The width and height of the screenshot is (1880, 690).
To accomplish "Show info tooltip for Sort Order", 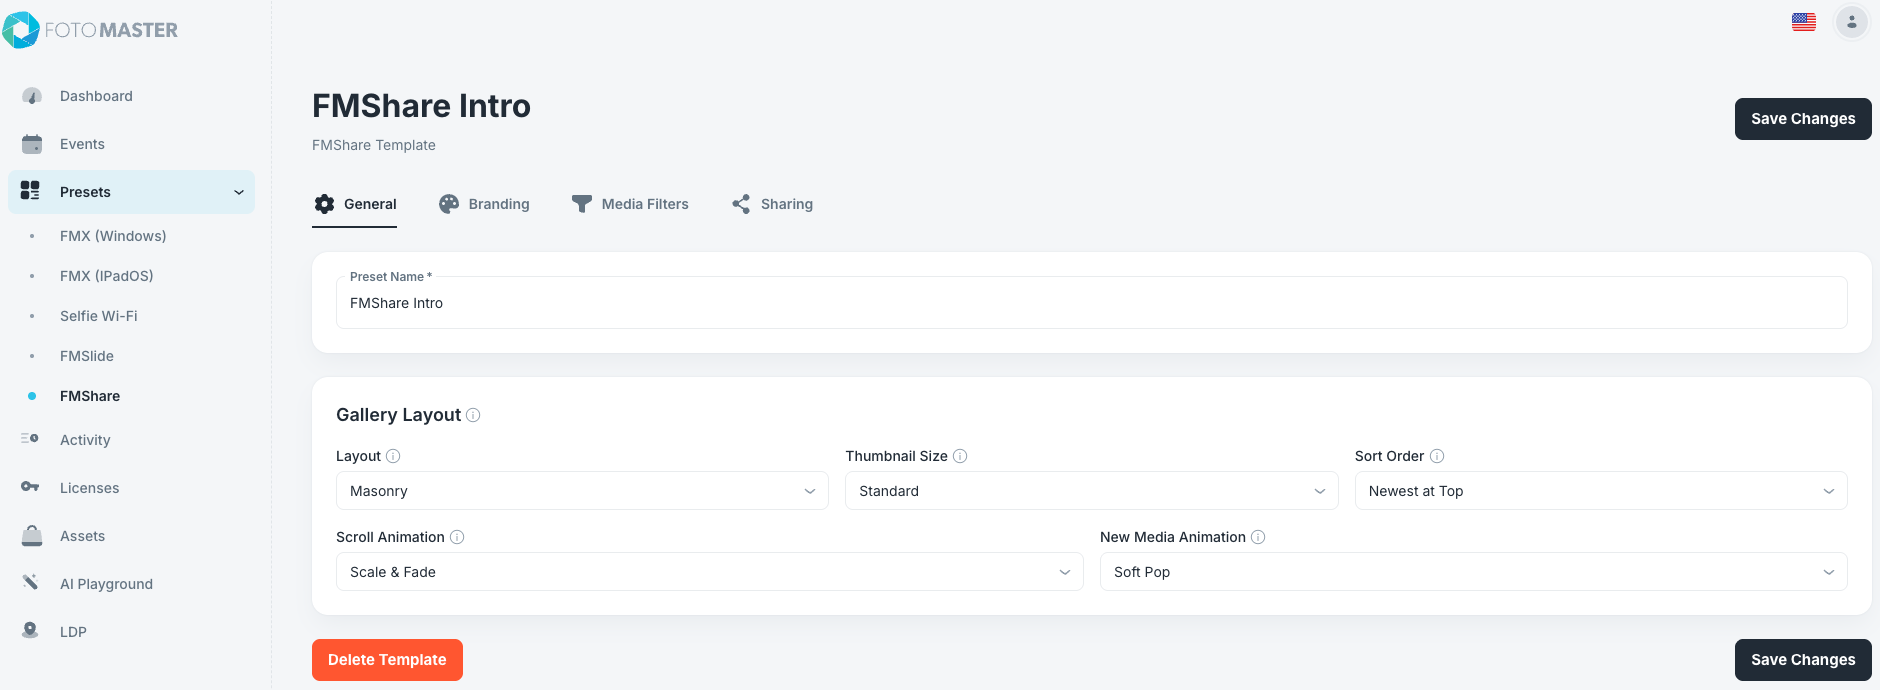I will click(1437, 456).
